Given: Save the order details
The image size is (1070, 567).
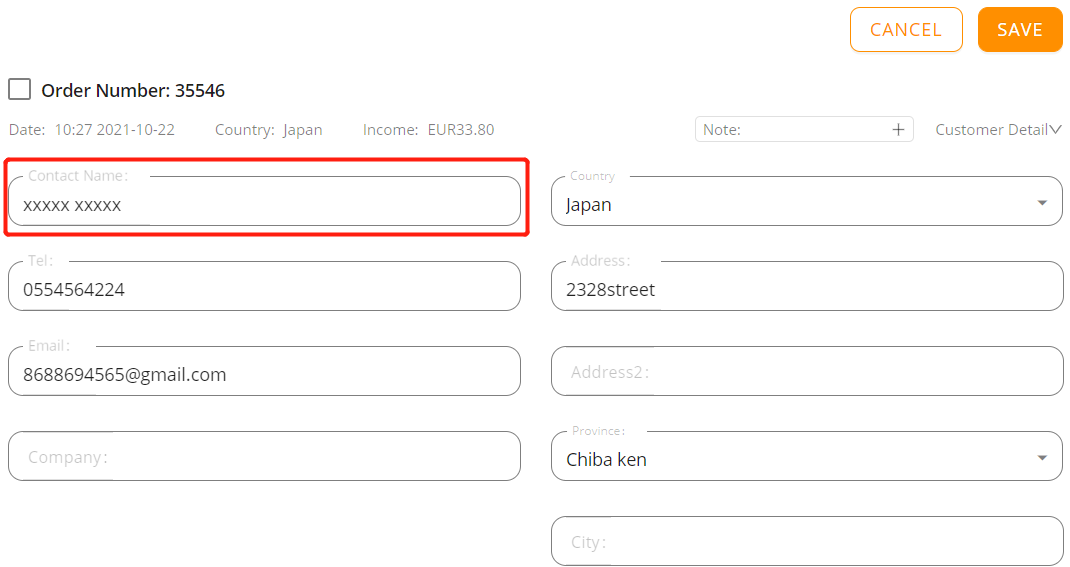Looking at the screenshot, I should pyautogui.click(x=1020, y=29).
